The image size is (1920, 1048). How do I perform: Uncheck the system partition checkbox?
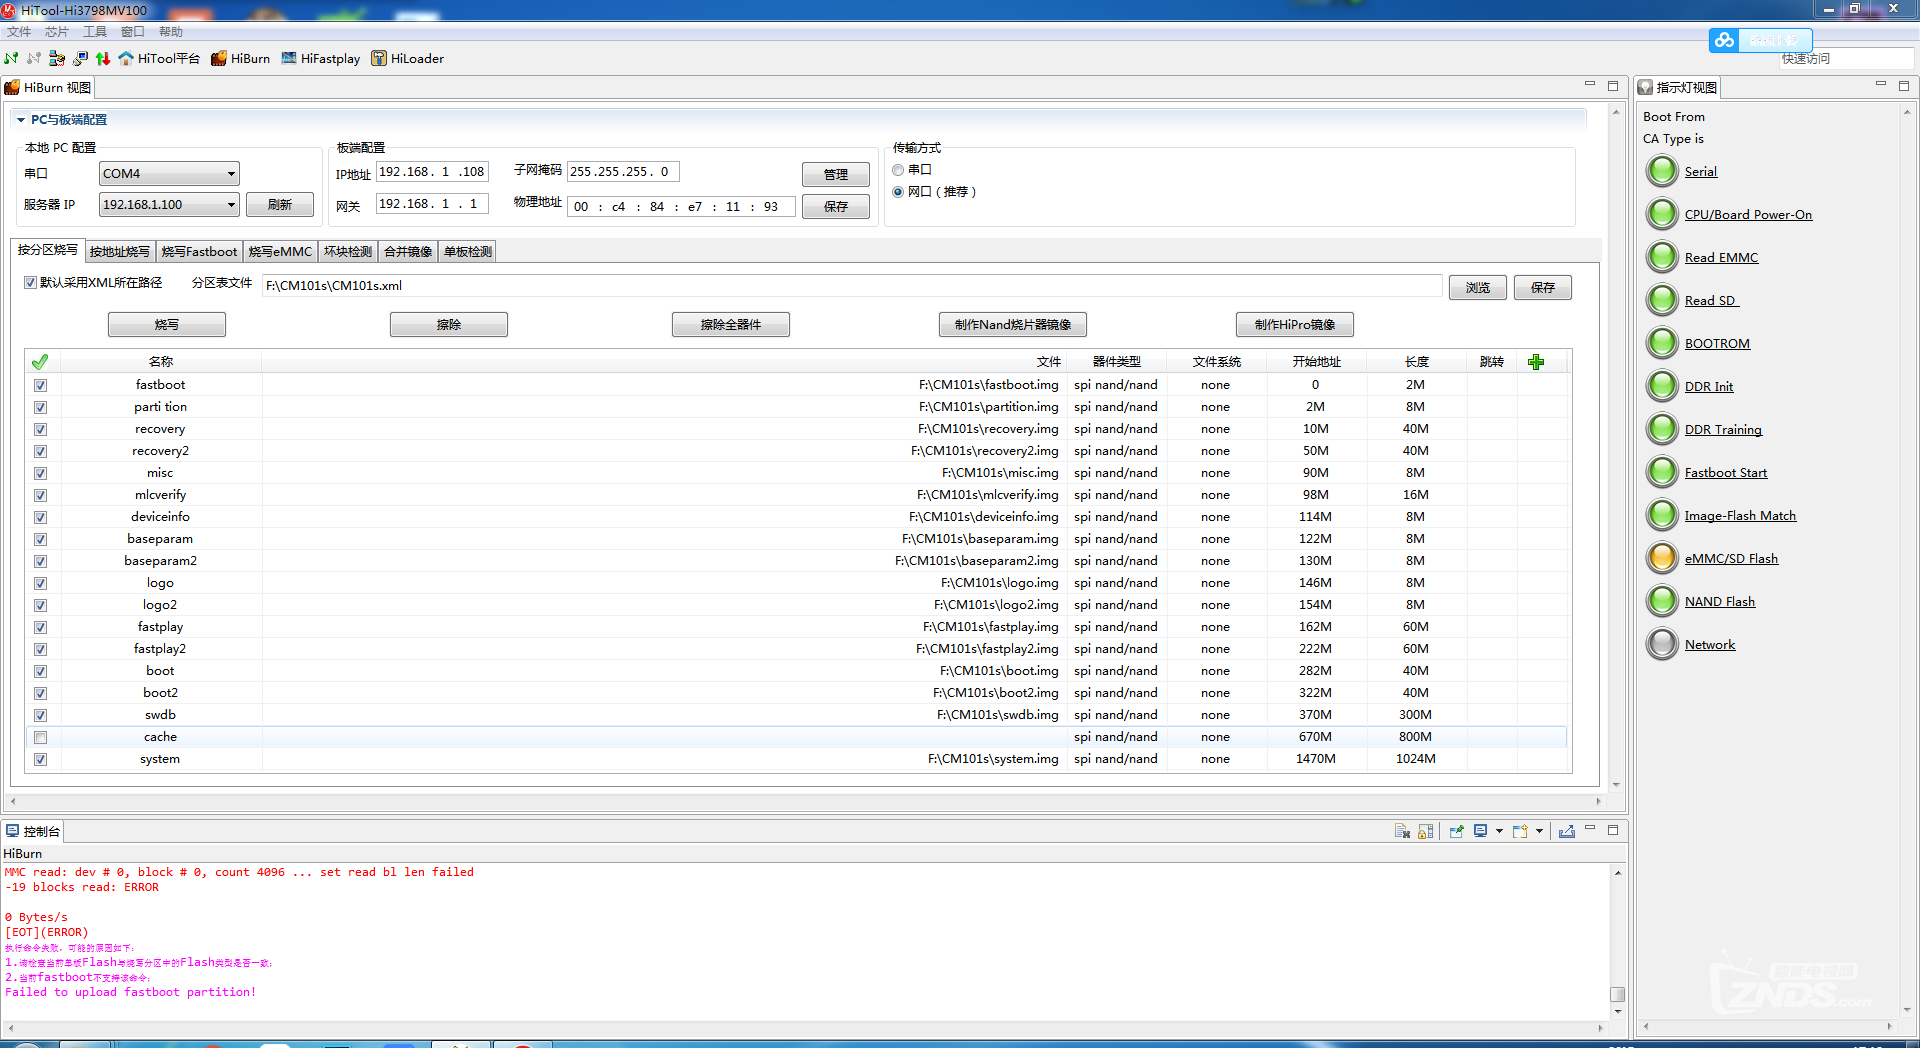pyautogui.click(x=40, y=759)
